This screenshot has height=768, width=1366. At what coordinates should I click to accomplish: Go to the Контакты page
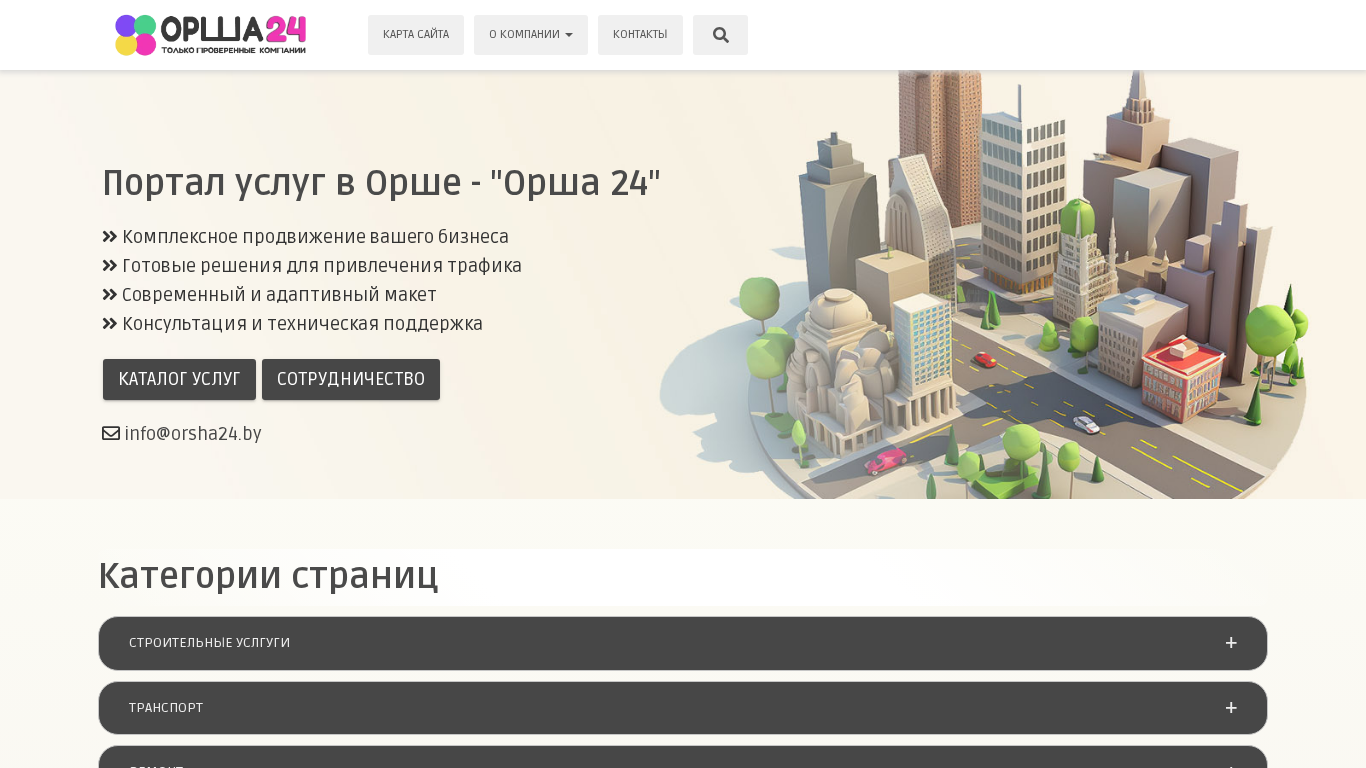[x=640, y=35]
